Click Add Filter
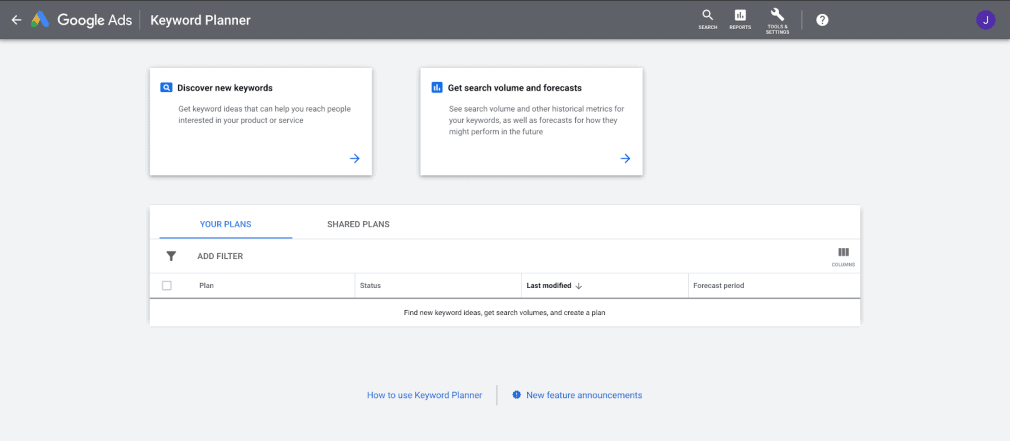1010x441 pixels. pyautogui.click(x=220, y=256)
